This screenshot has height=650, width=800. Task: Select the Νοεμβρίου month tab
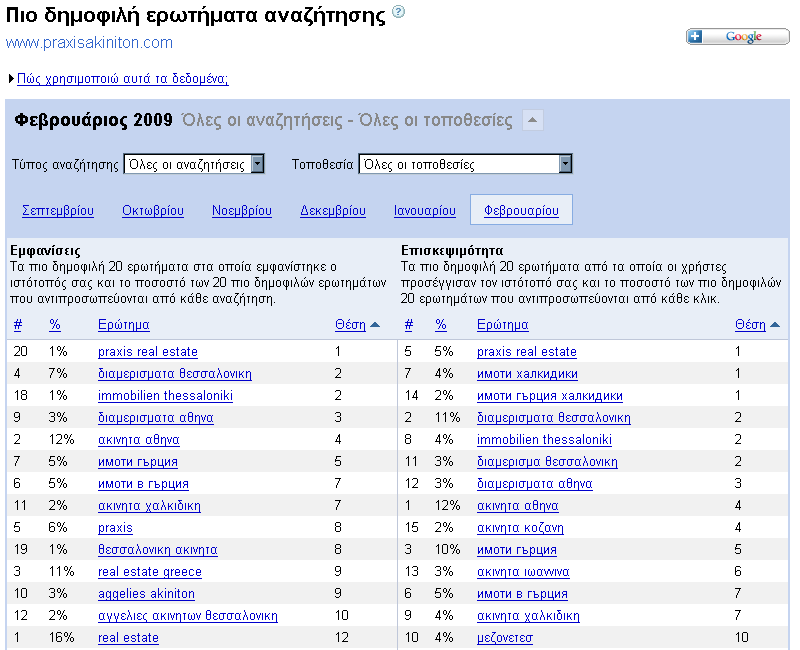point(242,211)
